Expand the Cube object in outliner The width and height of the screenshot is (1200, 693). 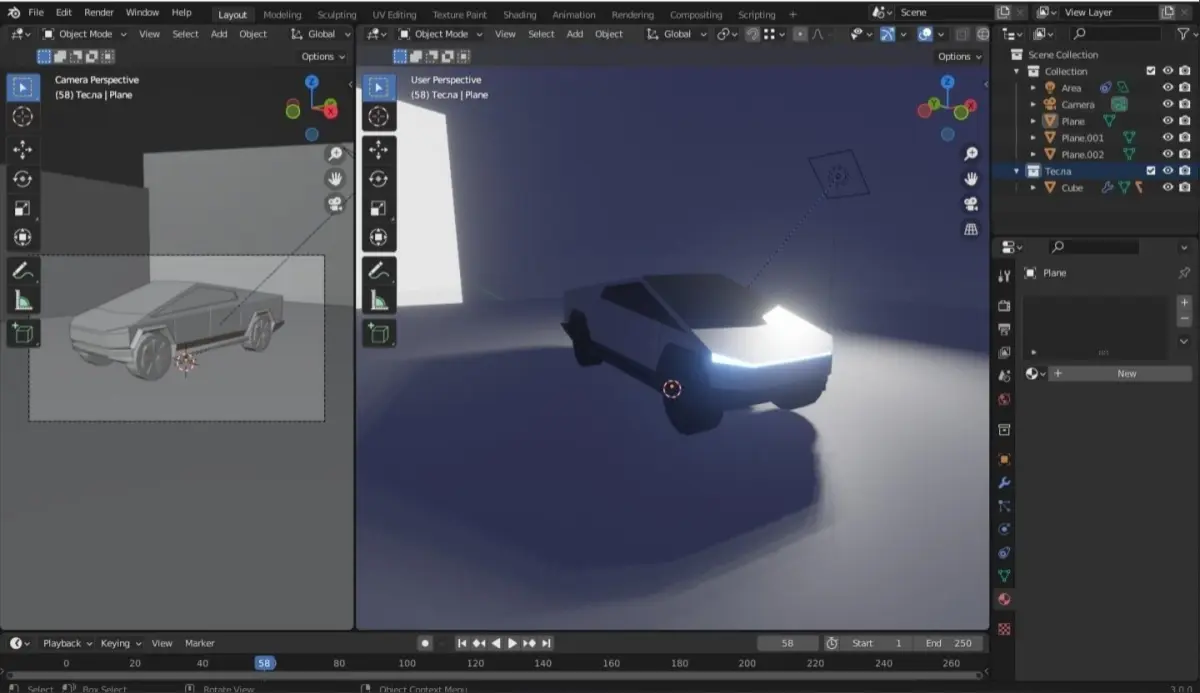tap(1034, 187)
